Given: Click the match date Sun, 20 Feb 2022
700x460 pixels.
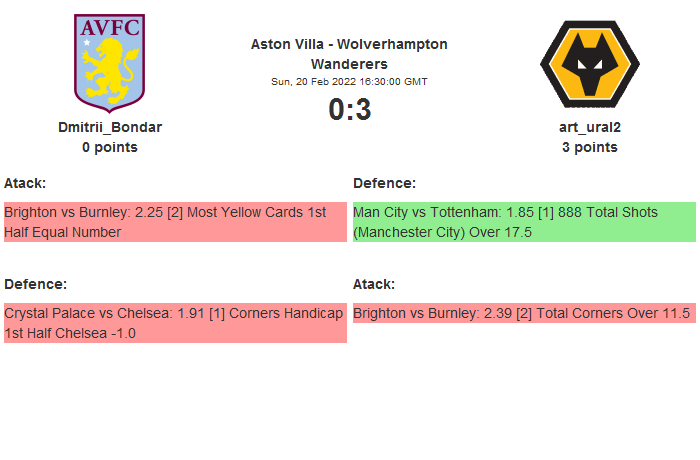Looking at the screenshot, I should point(349,81).
